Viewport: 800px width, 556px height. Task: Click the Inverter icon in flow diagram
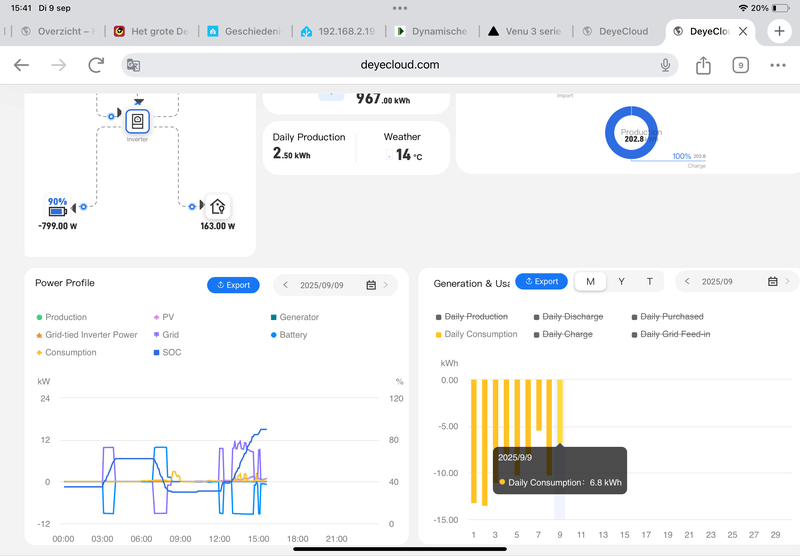tap(137, 121)
